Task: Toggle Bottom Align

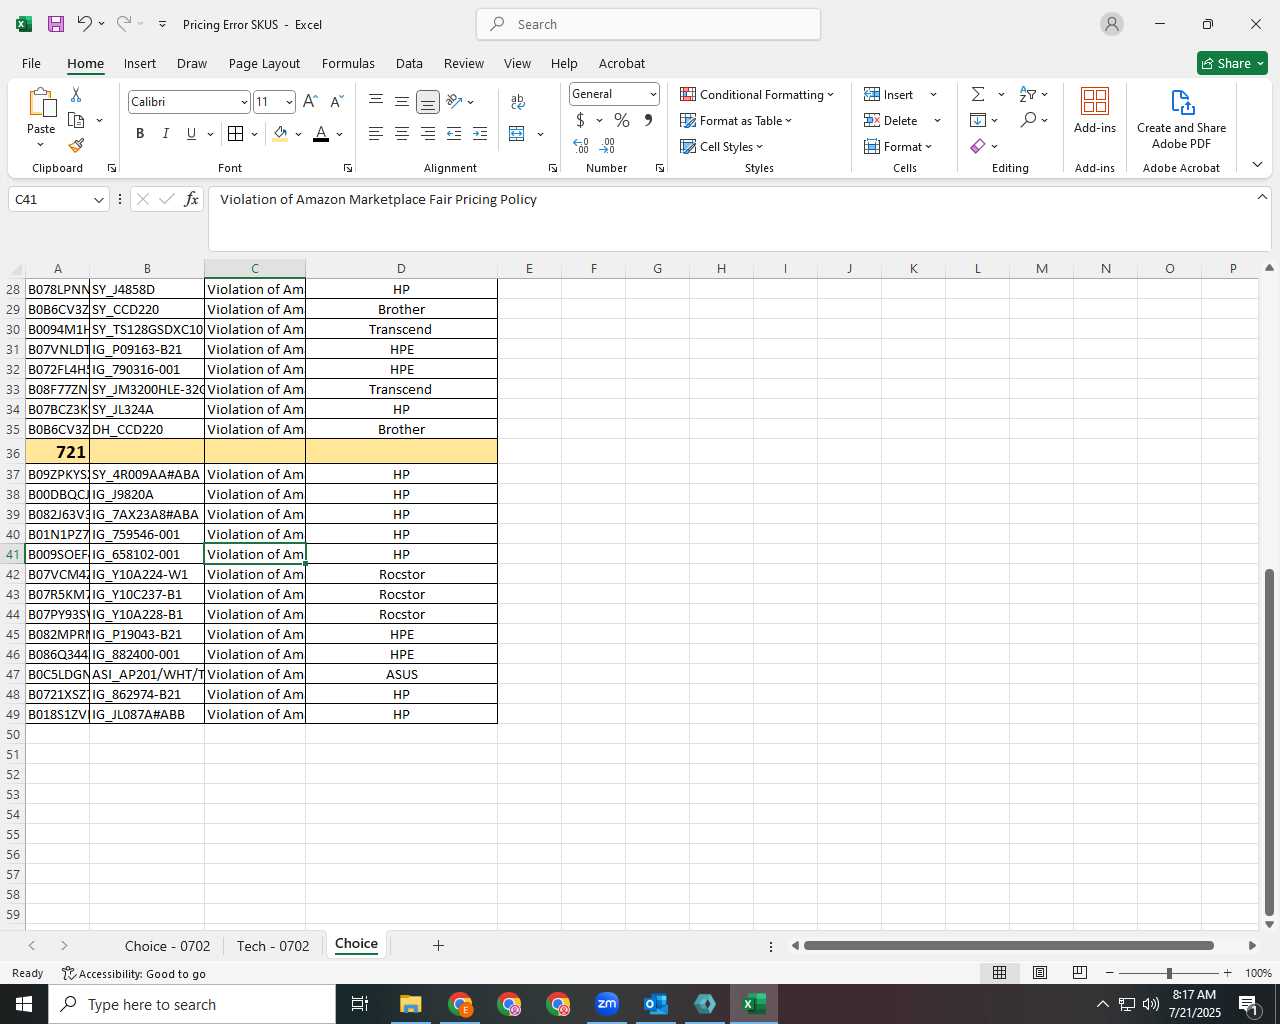Action: 428,102
